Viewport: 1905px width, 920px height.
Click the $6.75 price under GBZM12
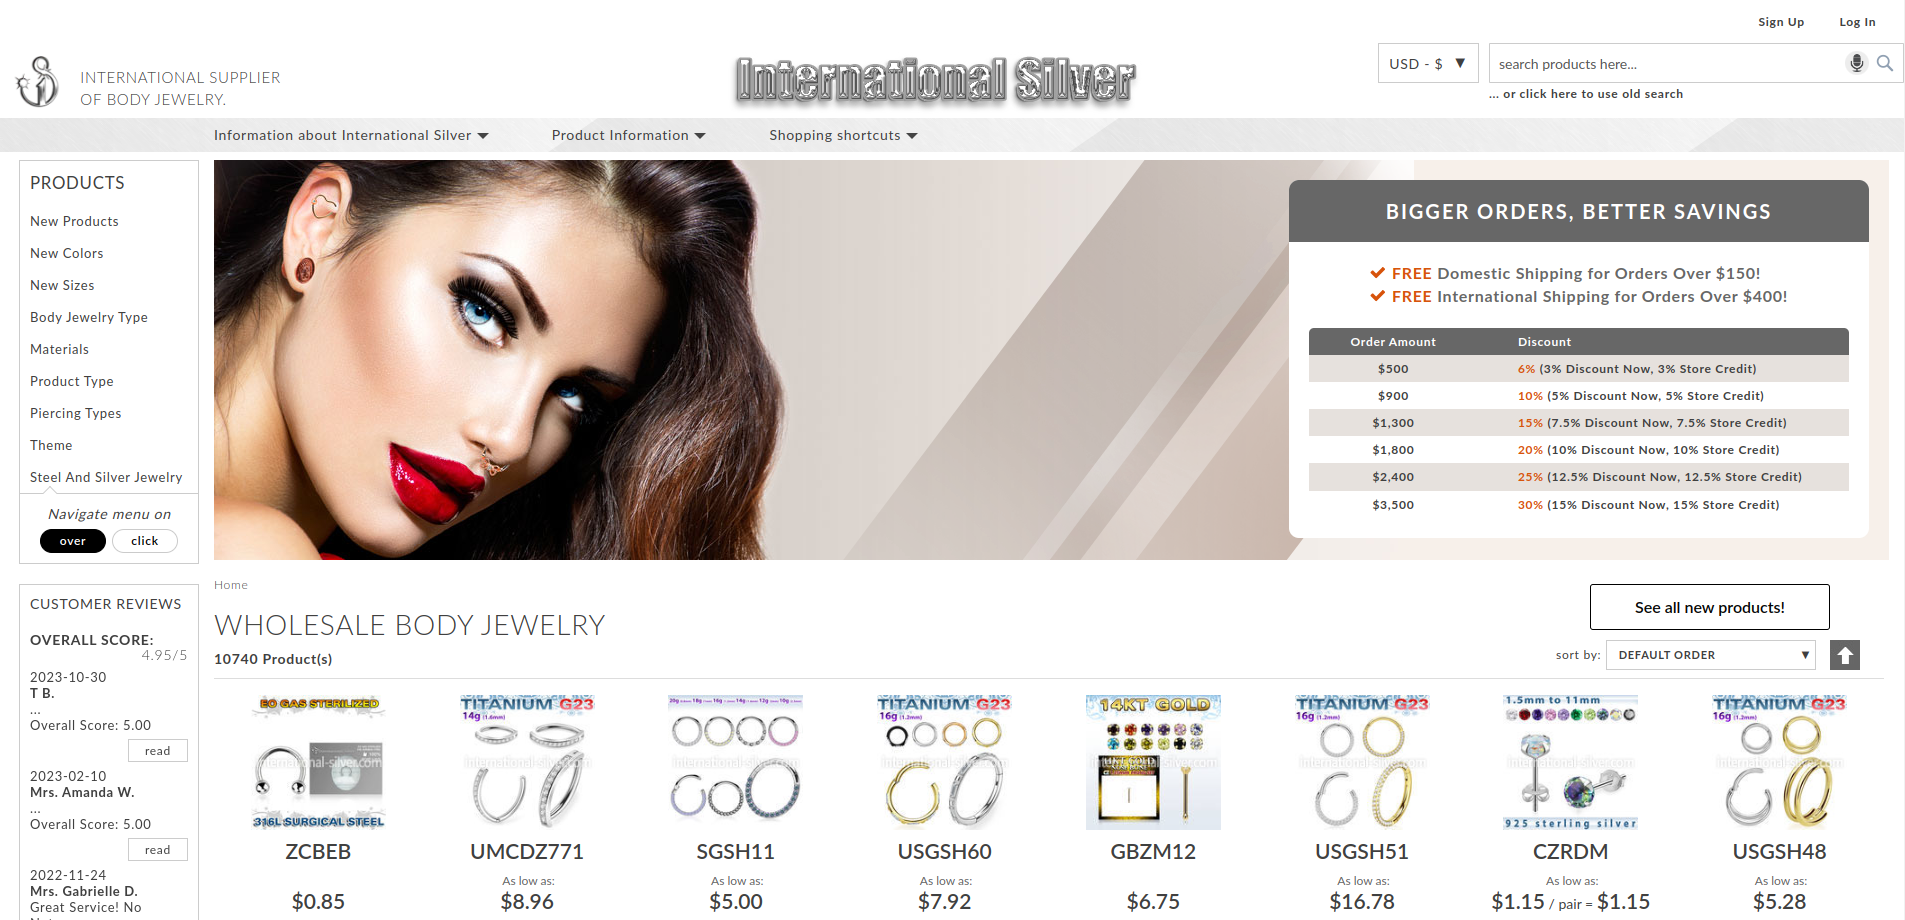tap(1153, 902)
